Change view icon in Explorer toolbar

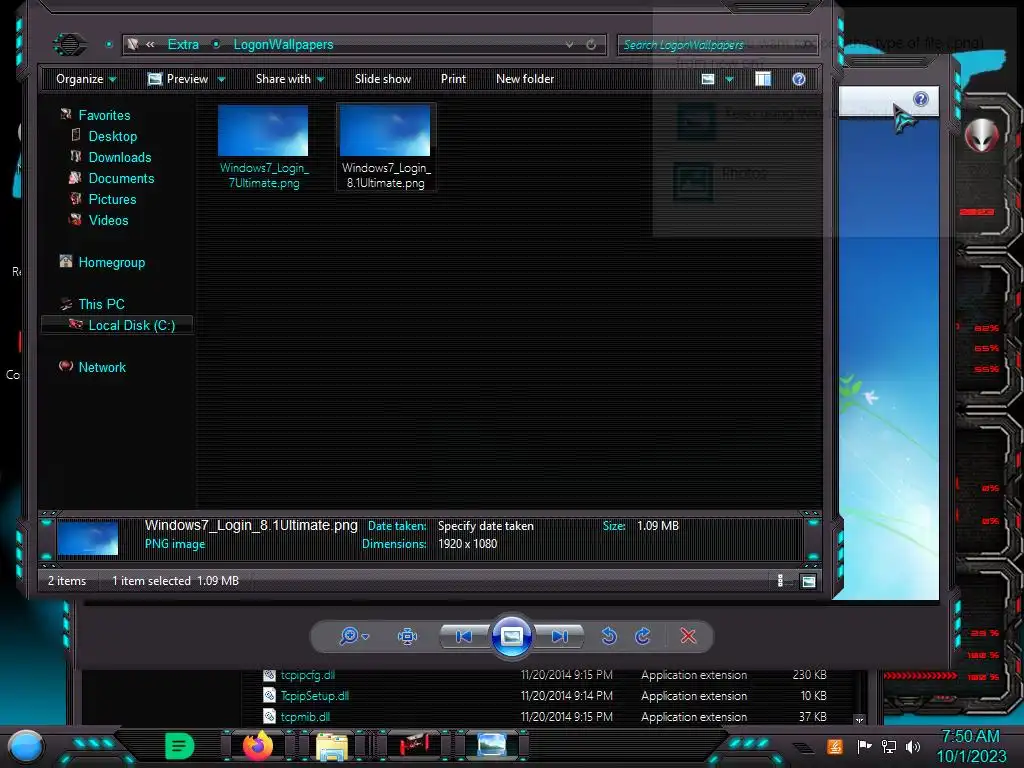pyautogui.click(x=708, y=79)
